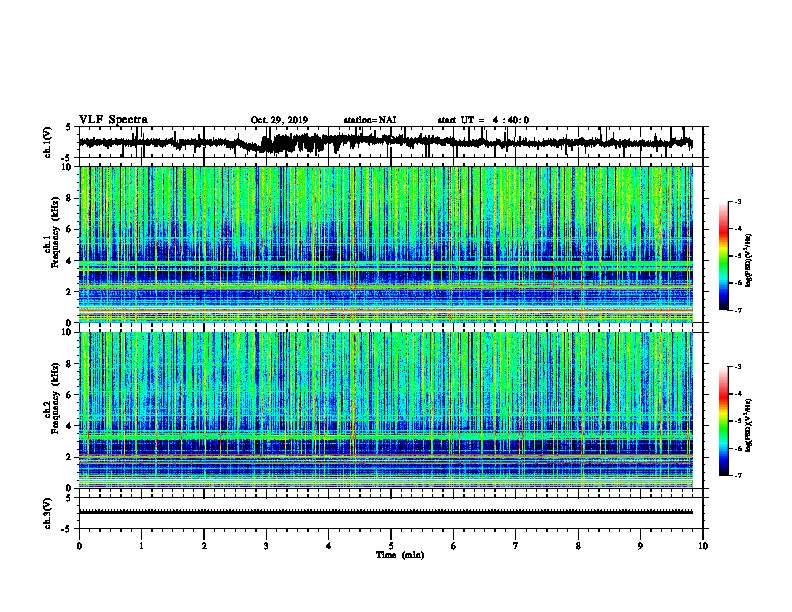Click time axis tick label '7'
This screenshot has height=612, width=792.
516,546
